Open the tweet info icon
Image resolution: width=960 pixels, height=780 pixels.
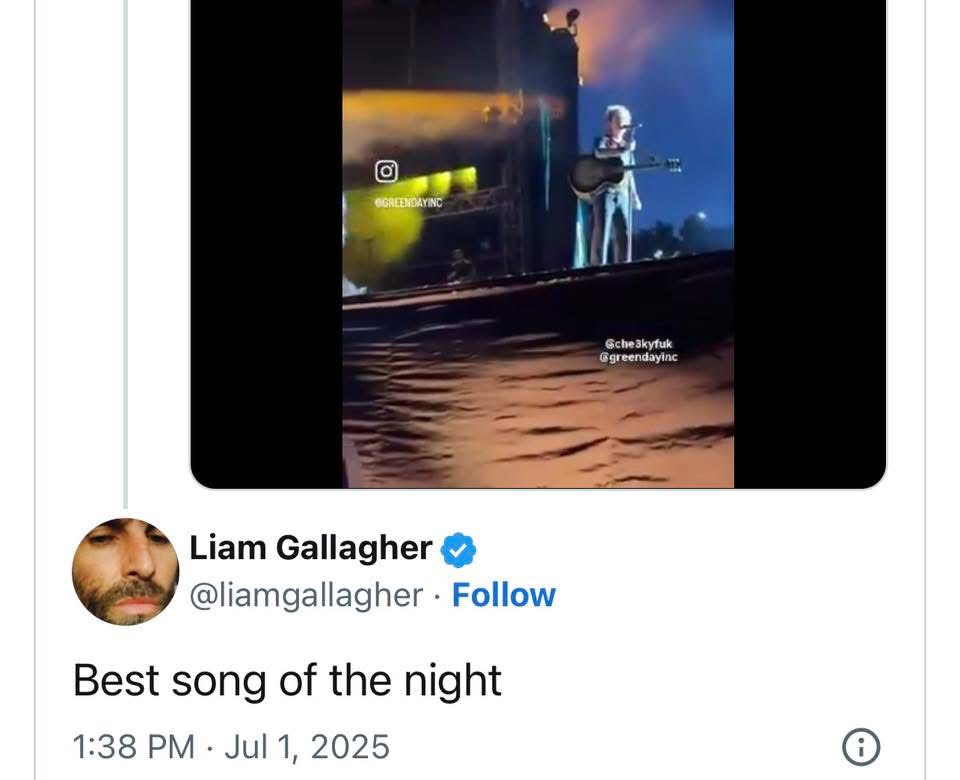861,746
